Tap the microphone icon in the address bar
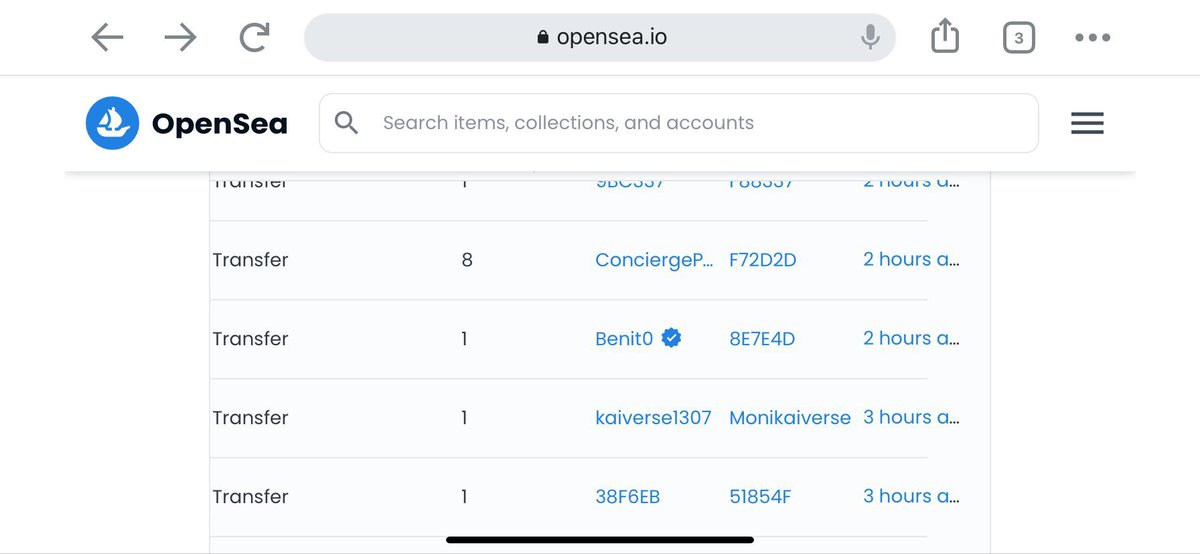Viewport: 1200px width, 554px height. [870, 37]
